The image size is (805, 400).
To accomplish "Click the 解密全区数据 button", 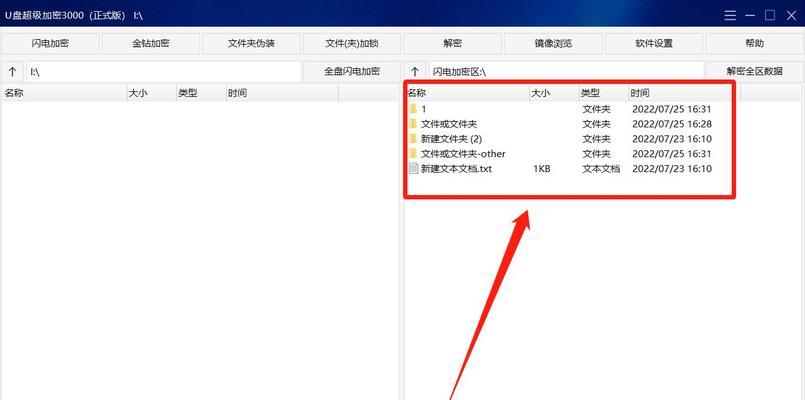I will [754, 71].
